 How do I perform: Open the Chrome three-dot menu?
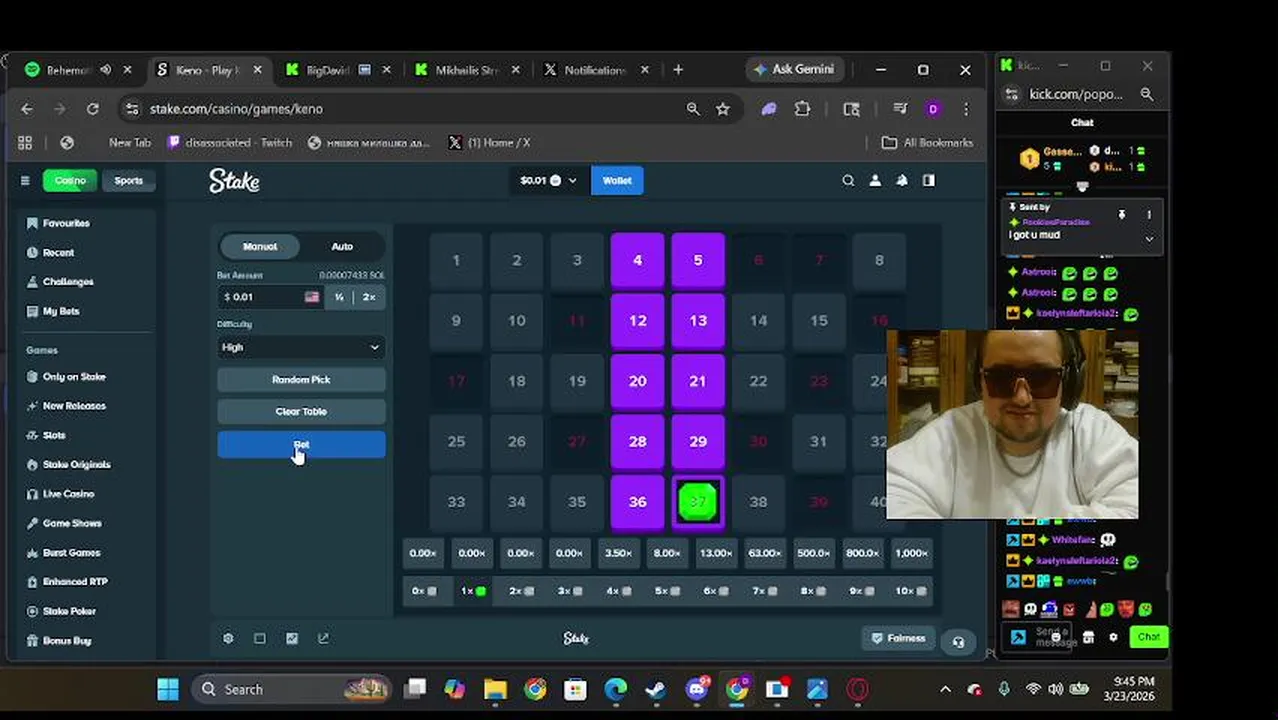pos(966,109)
